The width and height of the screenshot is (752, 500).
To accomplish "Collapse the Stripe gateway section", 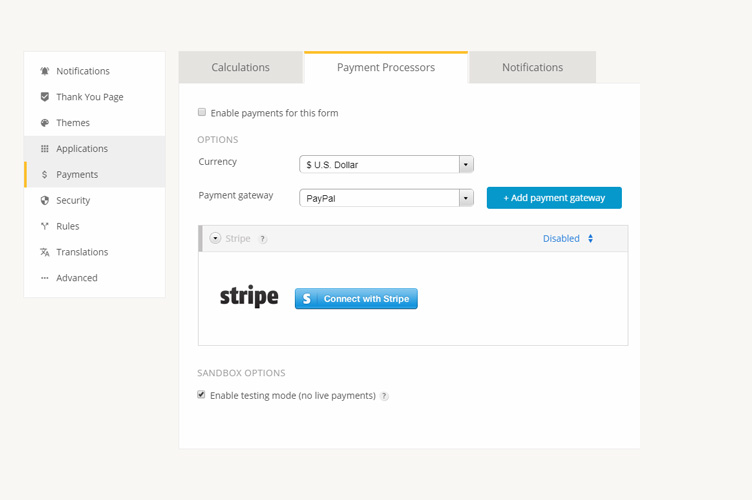I will [x=215, y=238].
